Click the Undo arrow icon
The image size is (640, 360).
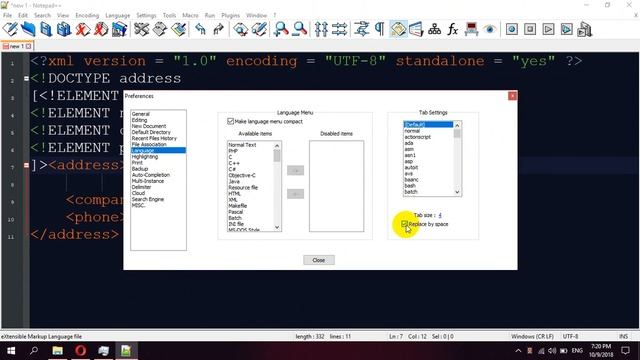coord(200,29)
